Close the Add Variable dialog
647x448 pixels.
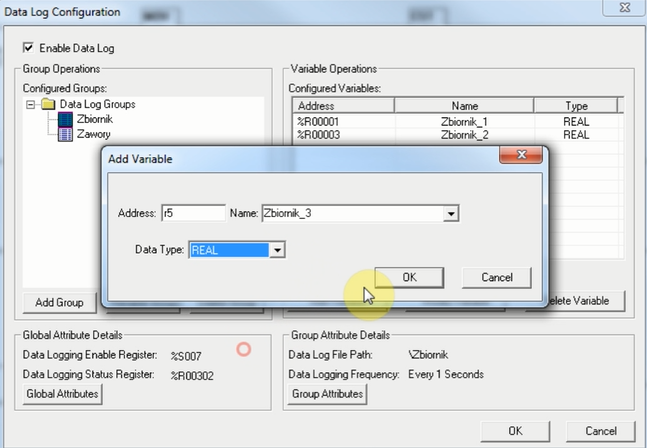tap(521, 155)
